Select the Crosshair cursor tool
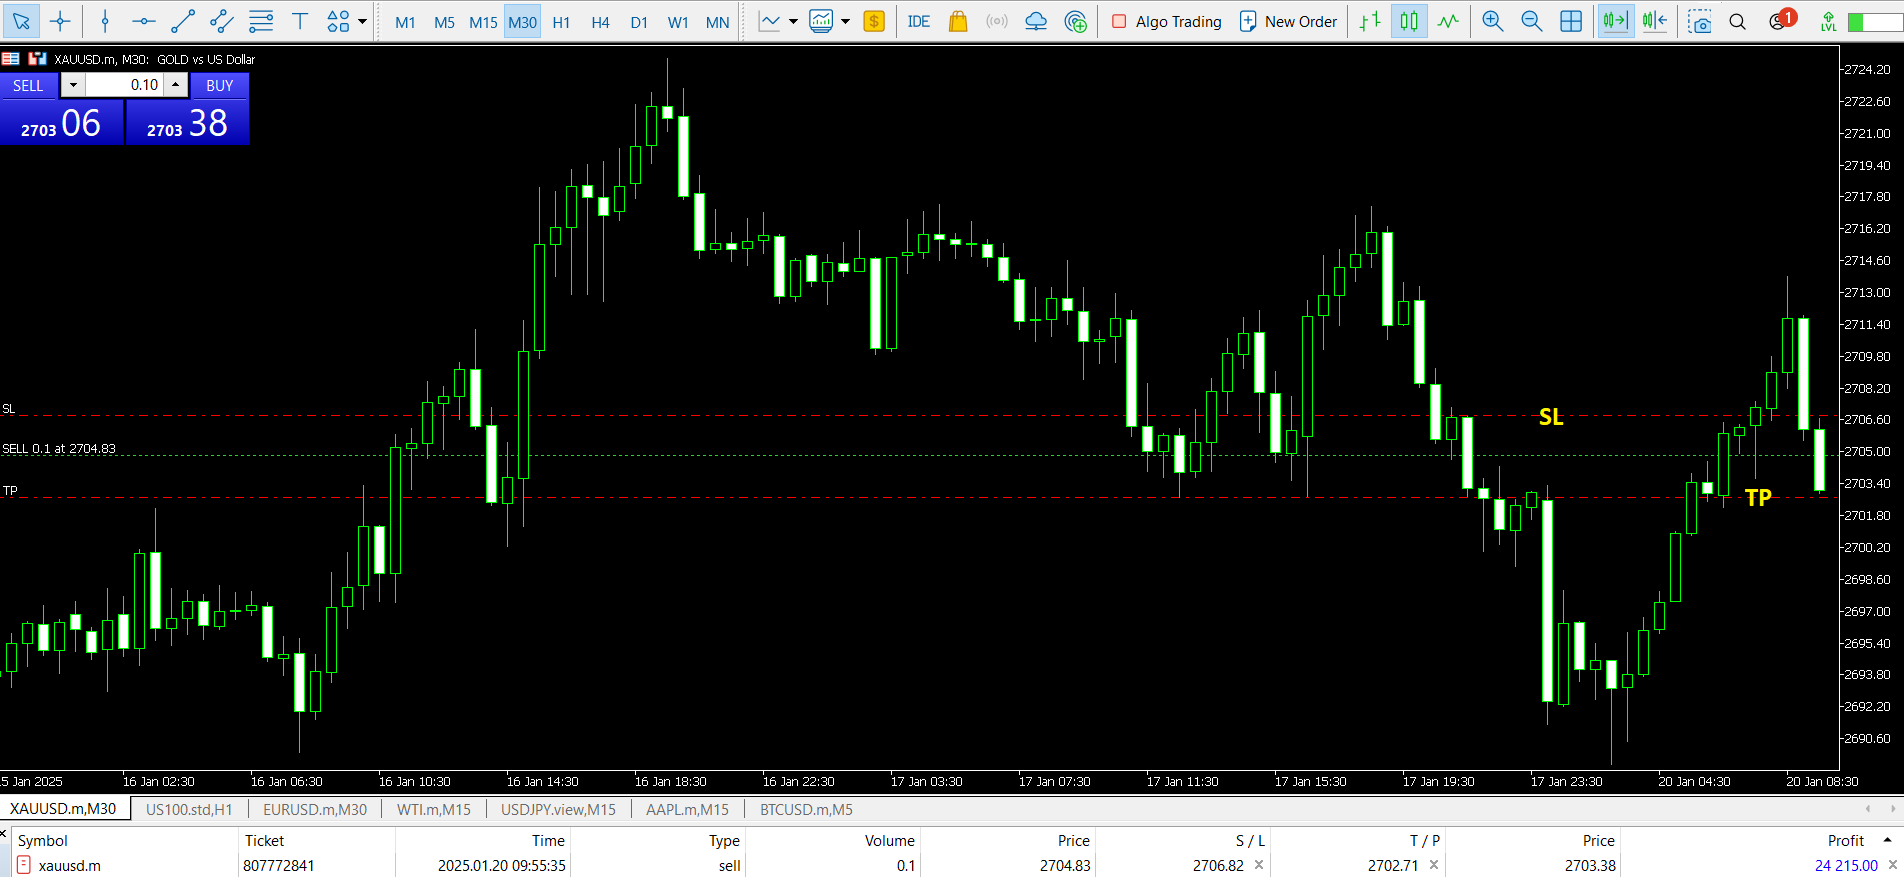Screen dimensions: 1904x877 pyautogui.click(x=60, y=21)
